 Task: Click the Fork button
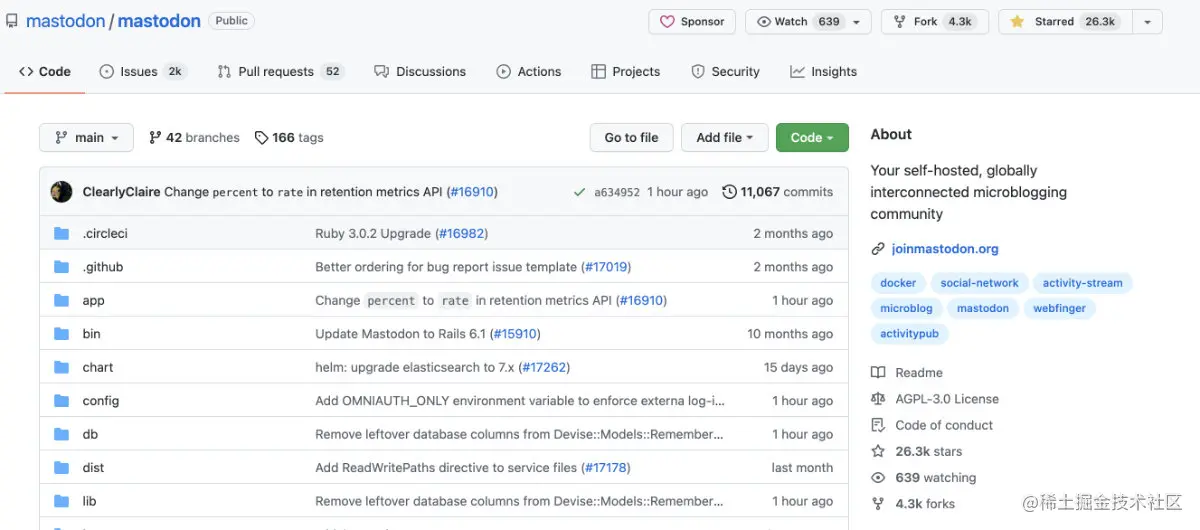click(x=935, y=22)
